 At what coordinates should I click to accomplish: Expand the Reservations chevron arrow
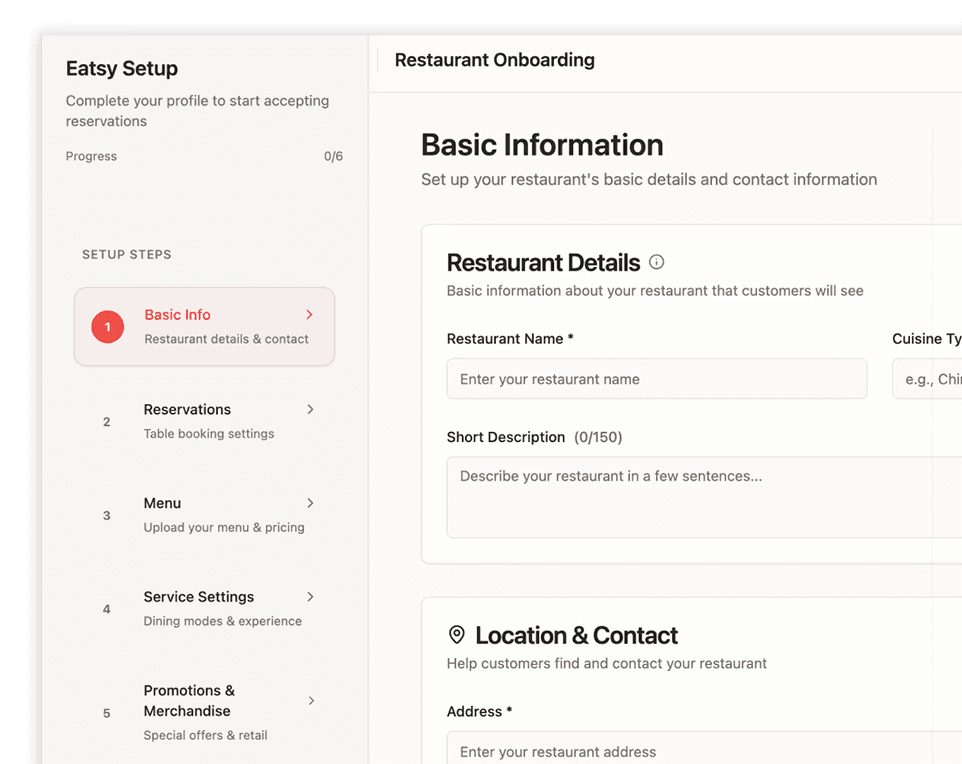[x=310, y=409]
